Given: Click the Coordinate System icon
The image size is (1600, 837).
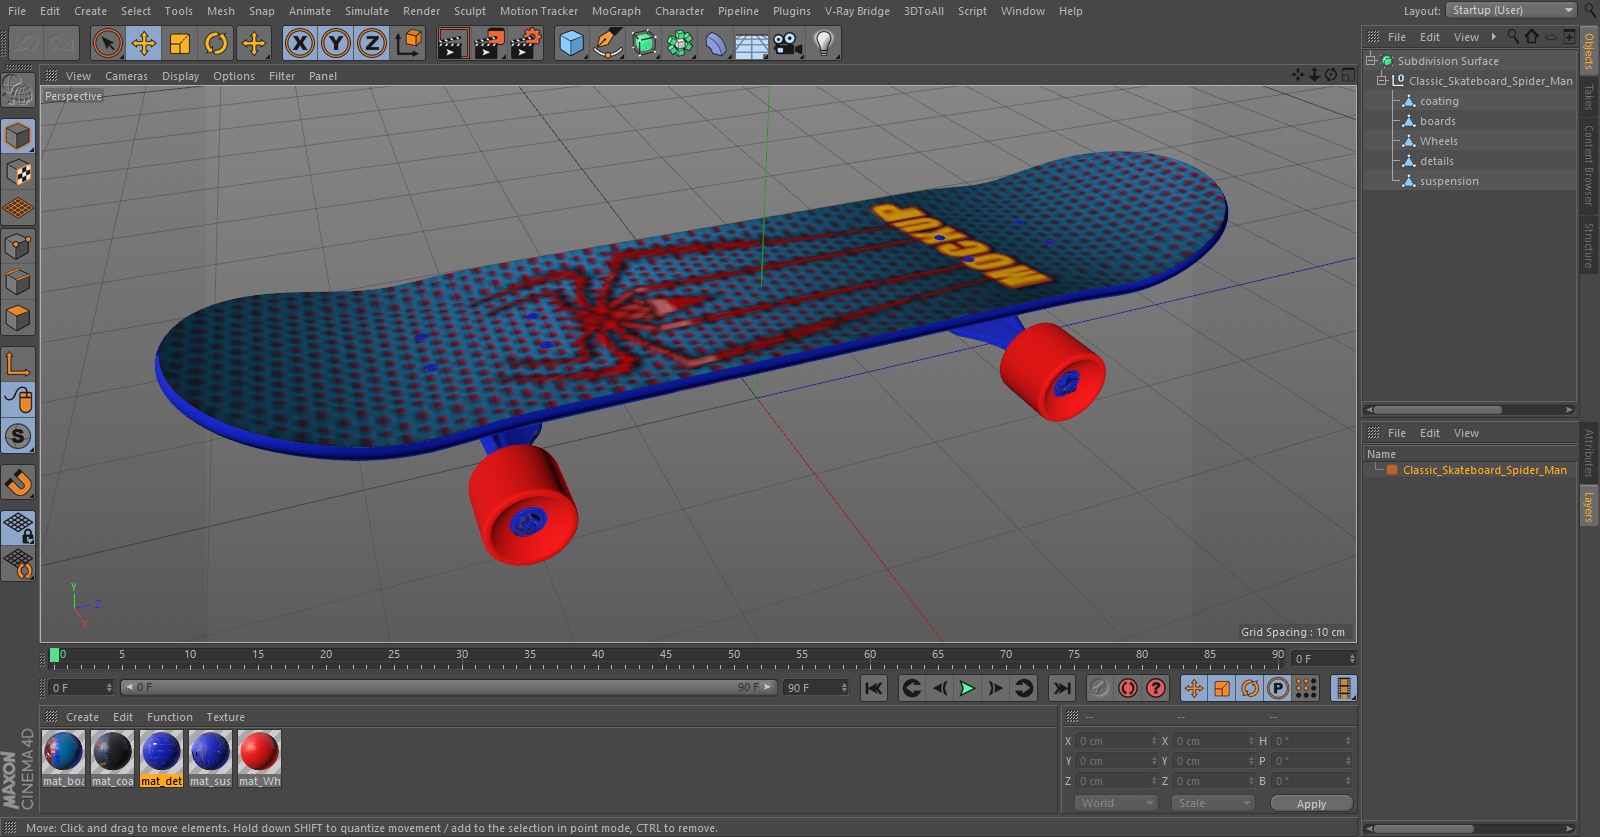Looking at the screenshot, I should click(x=409, y=43).
